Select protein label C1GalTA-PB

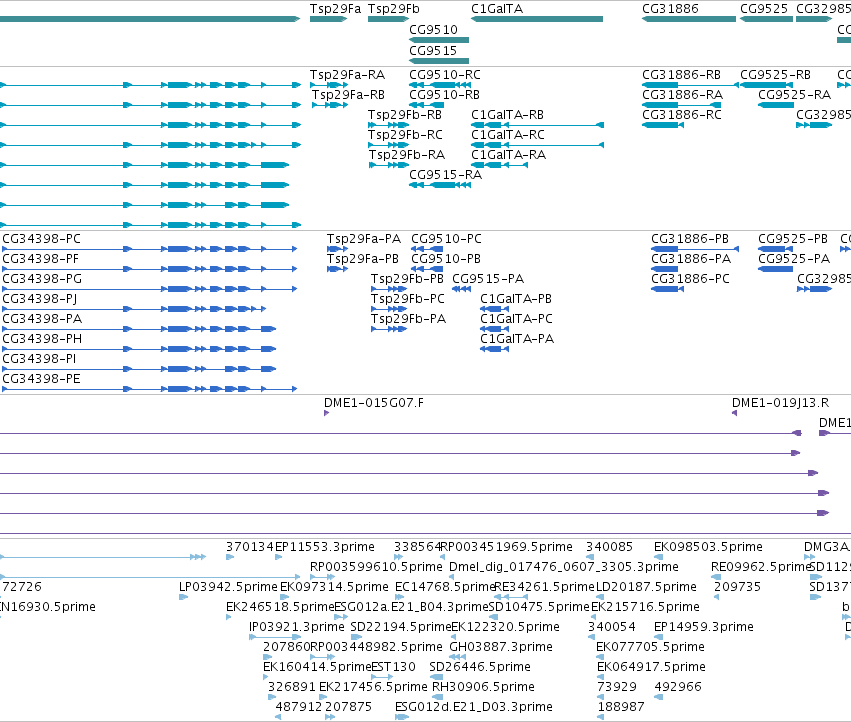coord(516,299)
